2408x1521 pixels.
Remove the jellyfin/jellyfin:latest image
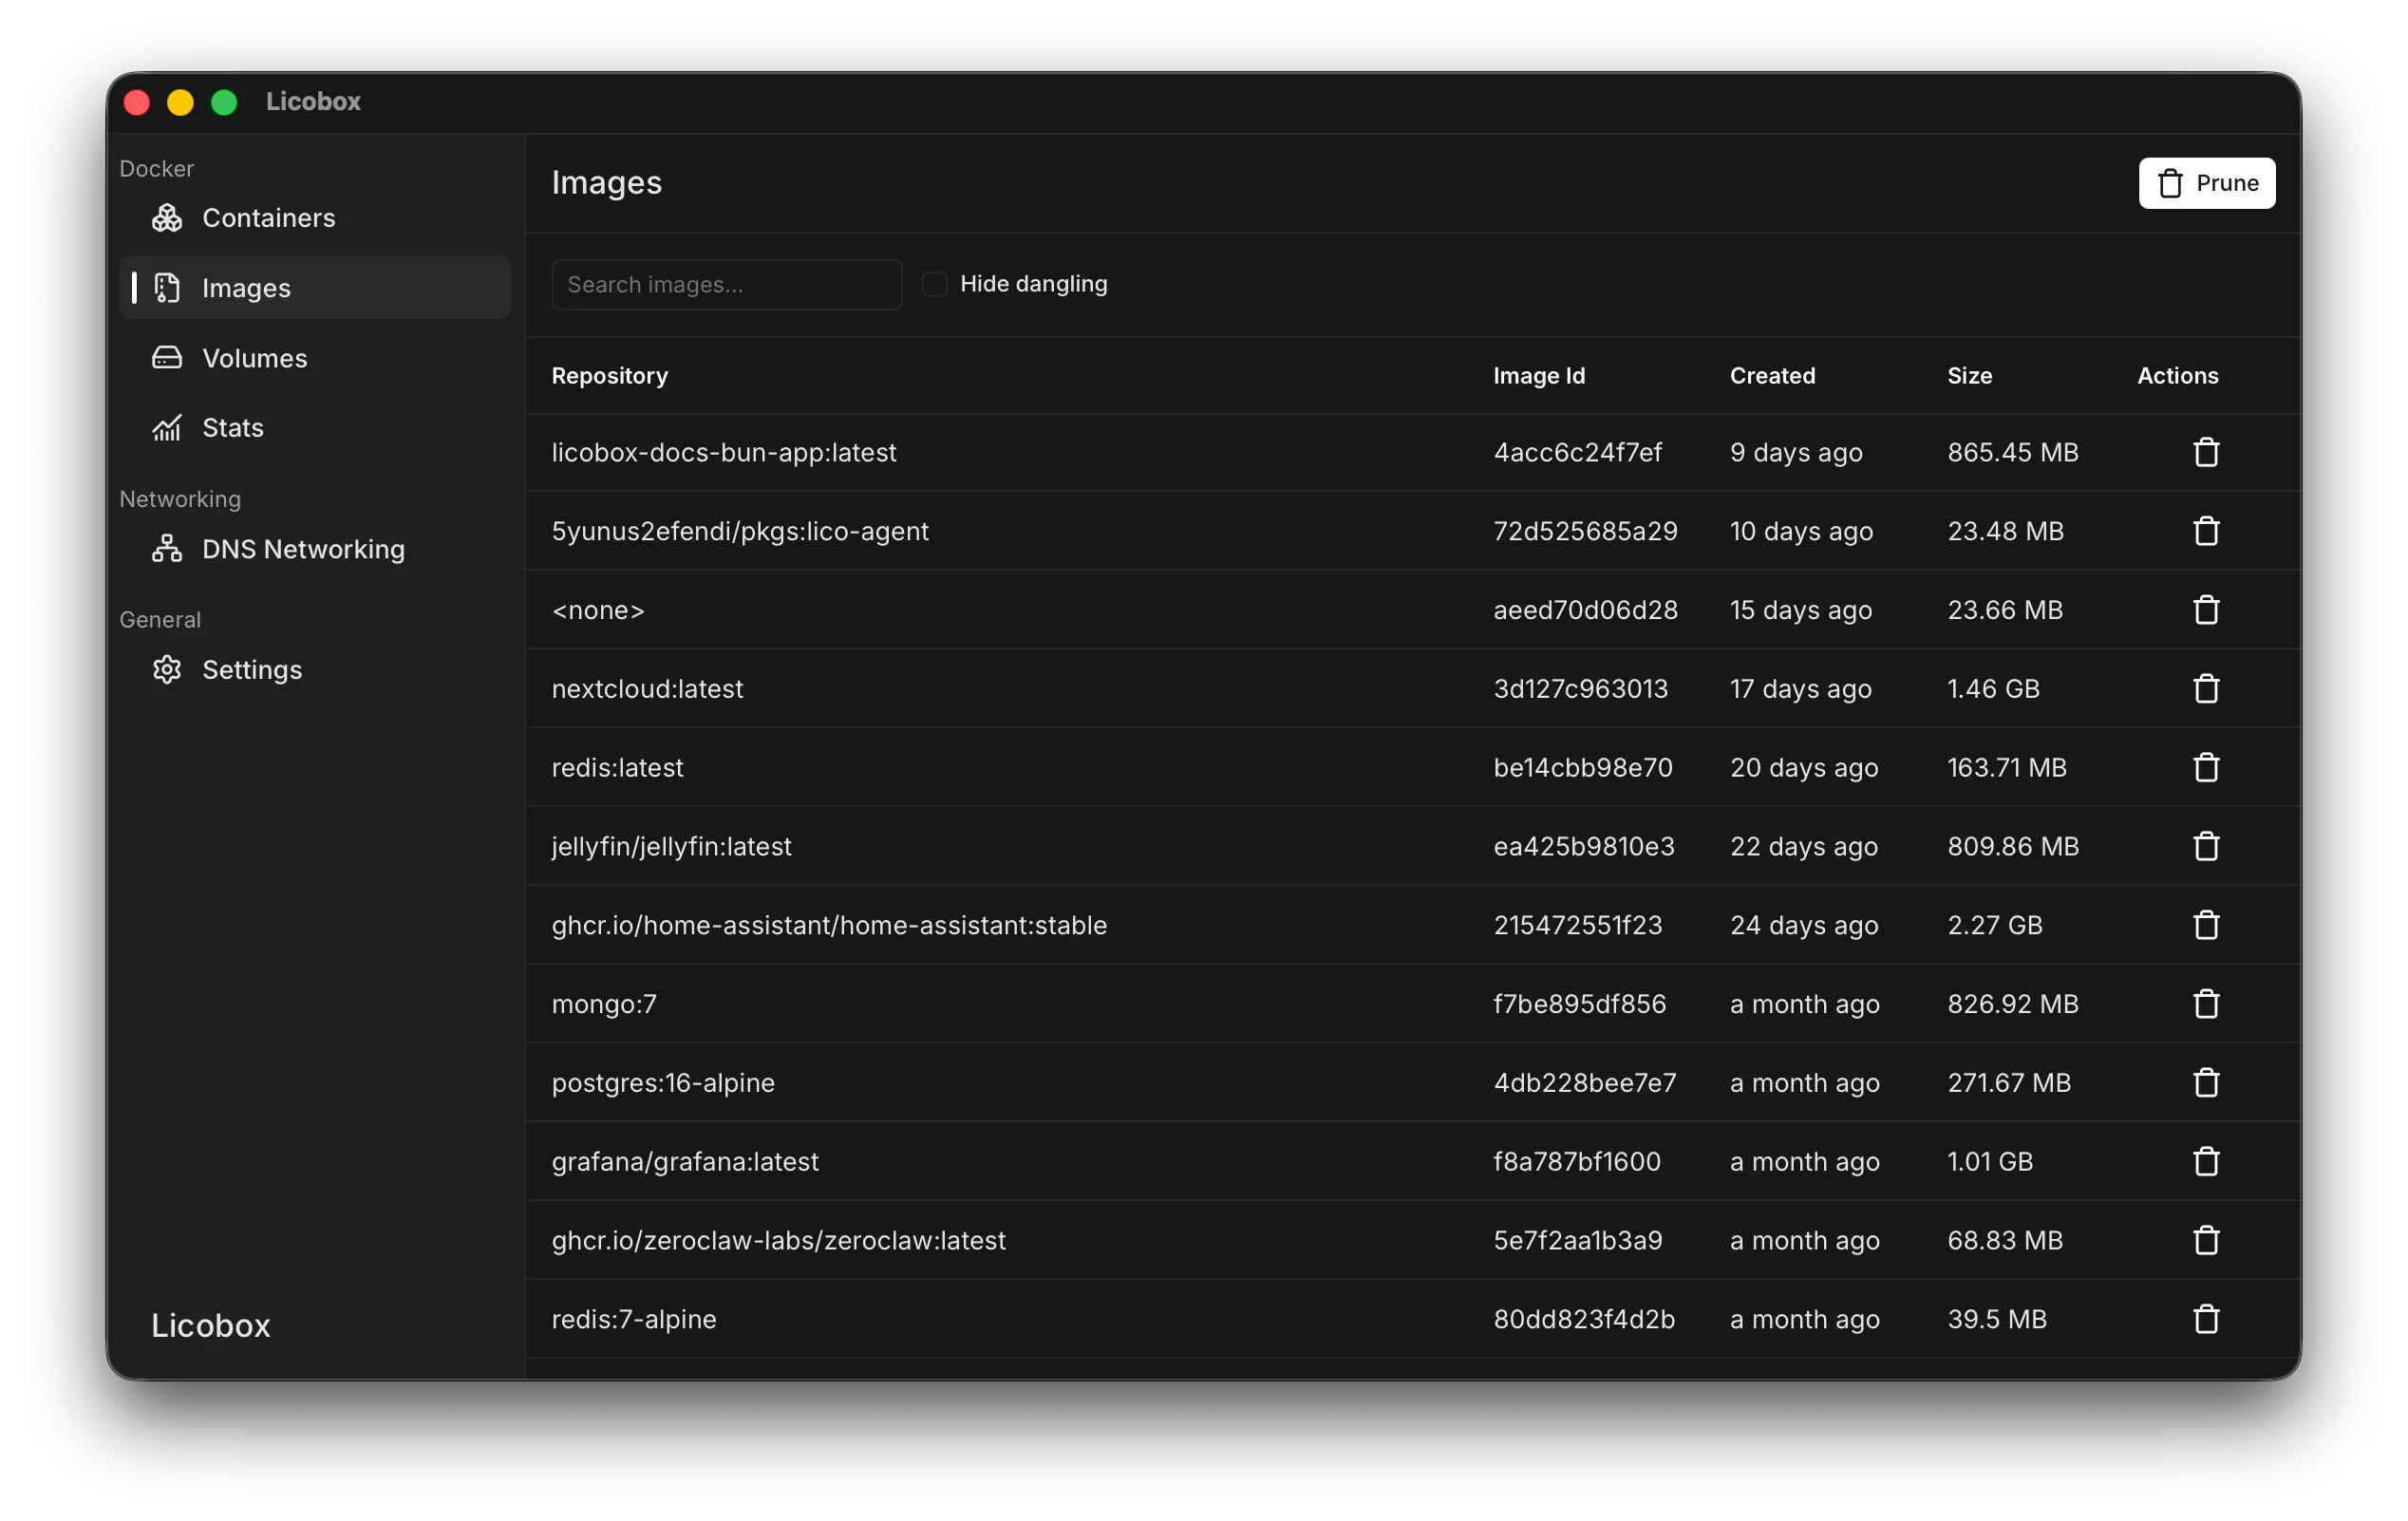pyautogui.click(x=2206, y=847)
